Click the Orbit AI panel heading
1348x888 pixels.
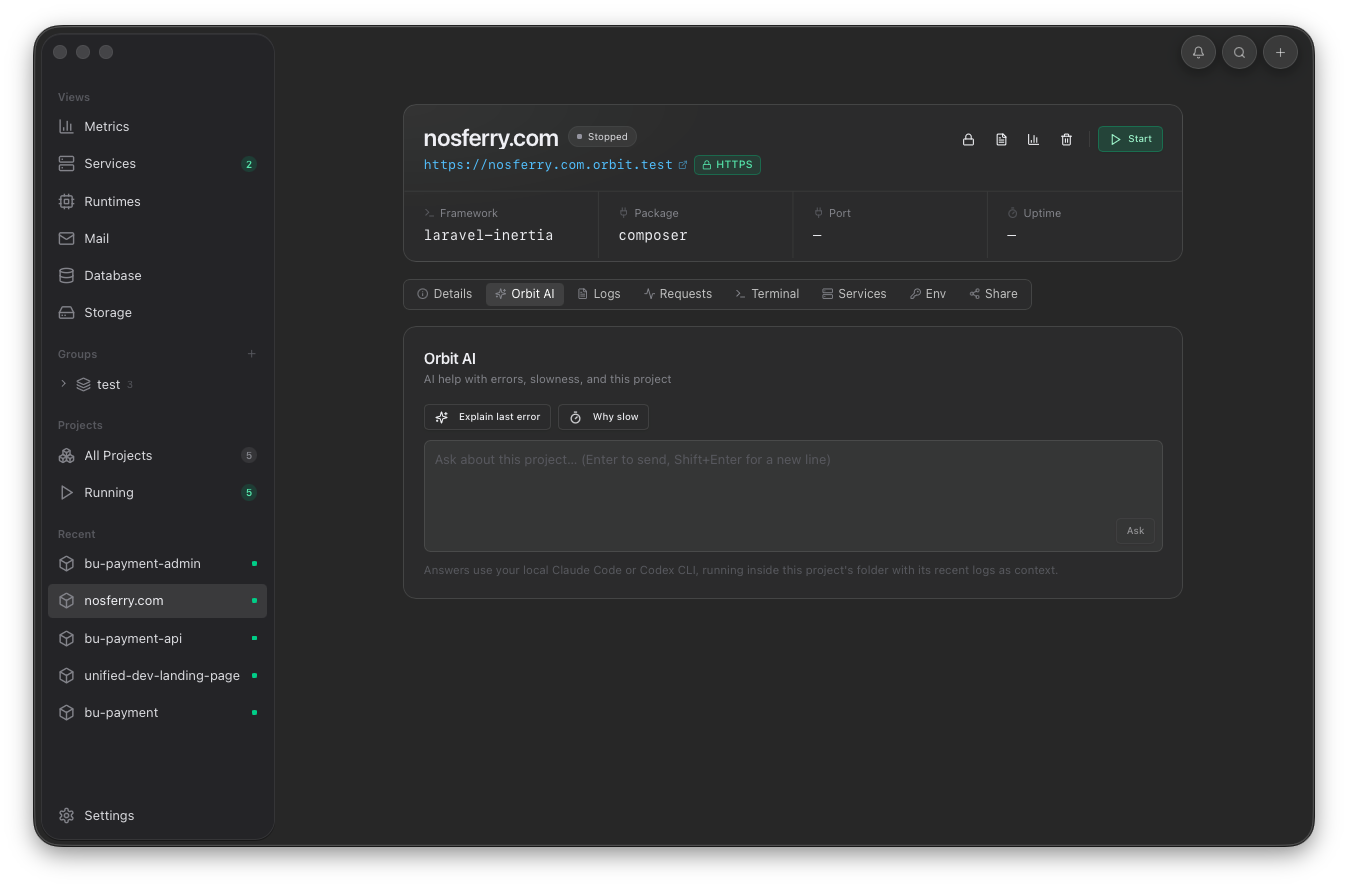450,359
